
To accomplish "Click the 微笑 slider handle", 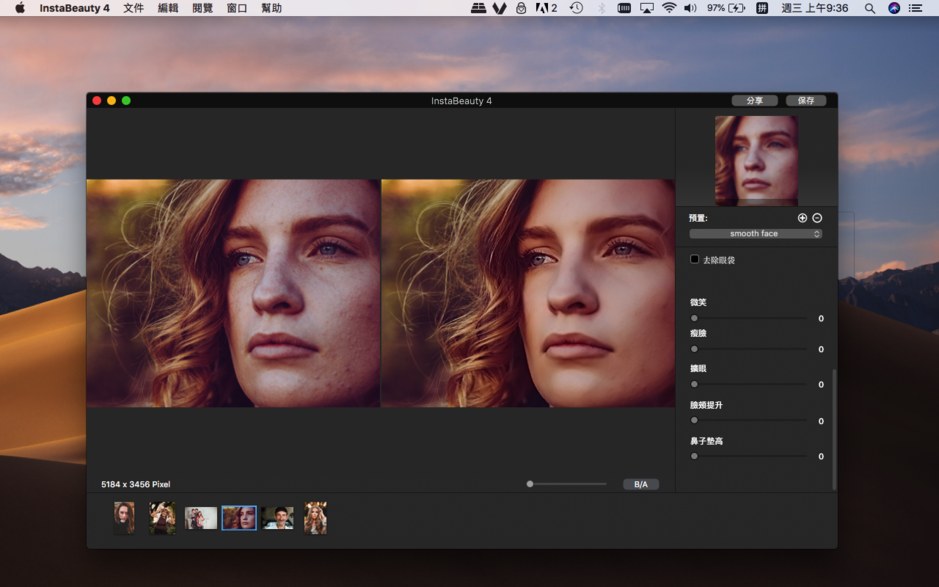I will pyautogui.click(x=692, y=318).
